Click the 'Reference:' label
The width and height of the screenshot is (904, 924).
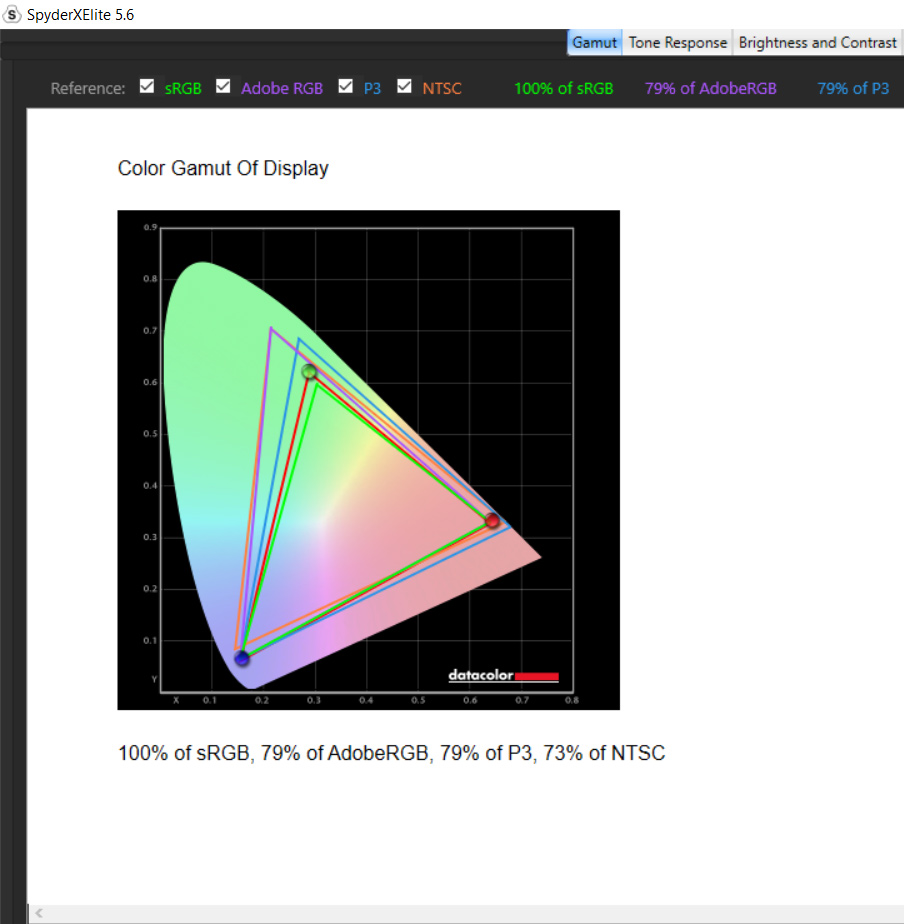click(88, 88)
